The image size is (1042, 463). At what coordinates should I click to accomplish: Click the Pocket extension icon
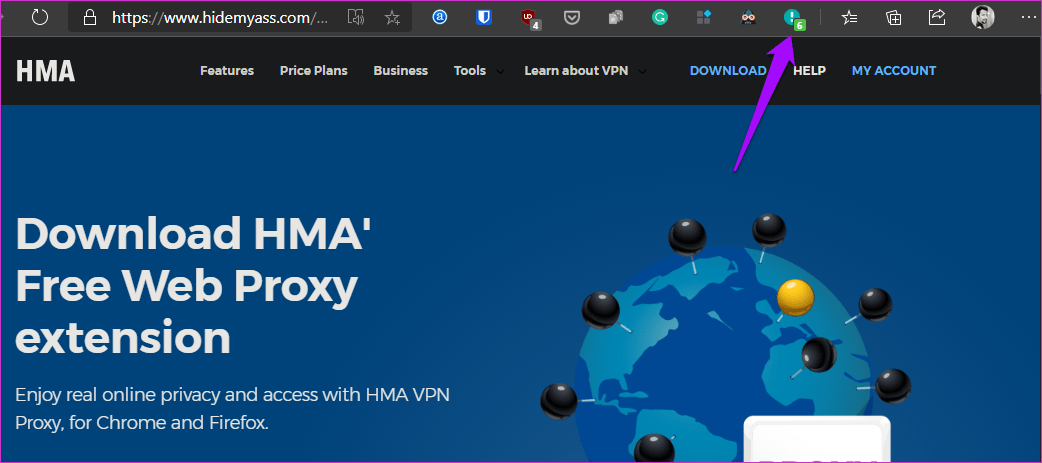[x=572, y=17]
